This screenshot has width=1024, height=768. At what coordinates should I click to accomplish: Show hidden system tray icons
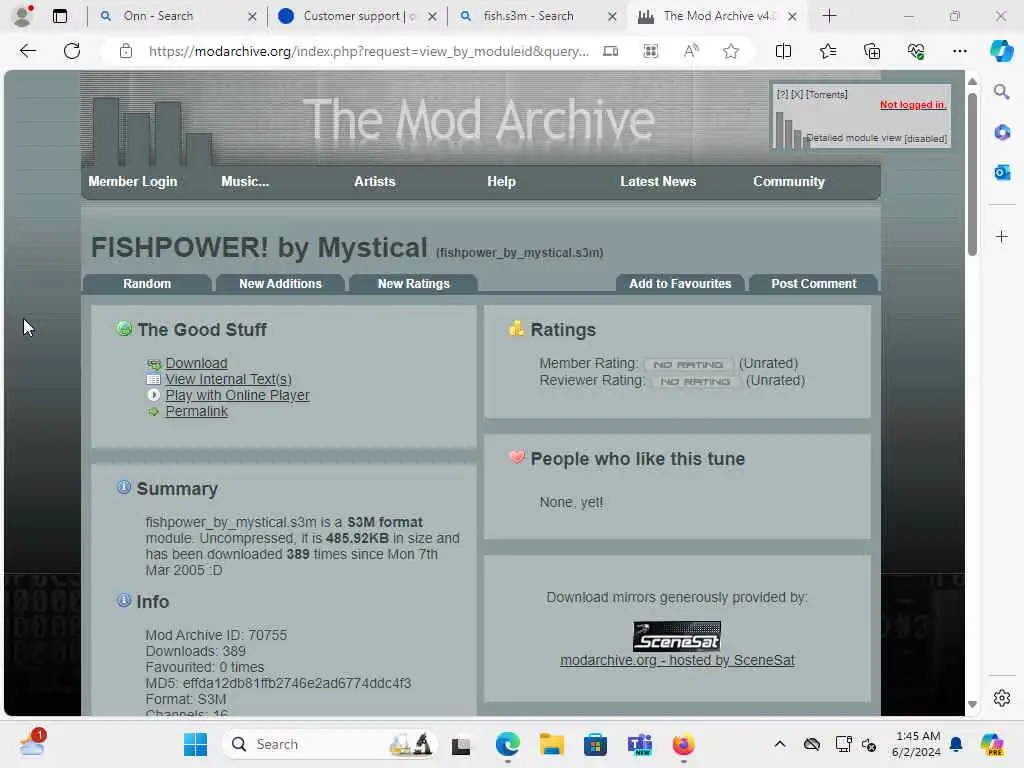780,744
